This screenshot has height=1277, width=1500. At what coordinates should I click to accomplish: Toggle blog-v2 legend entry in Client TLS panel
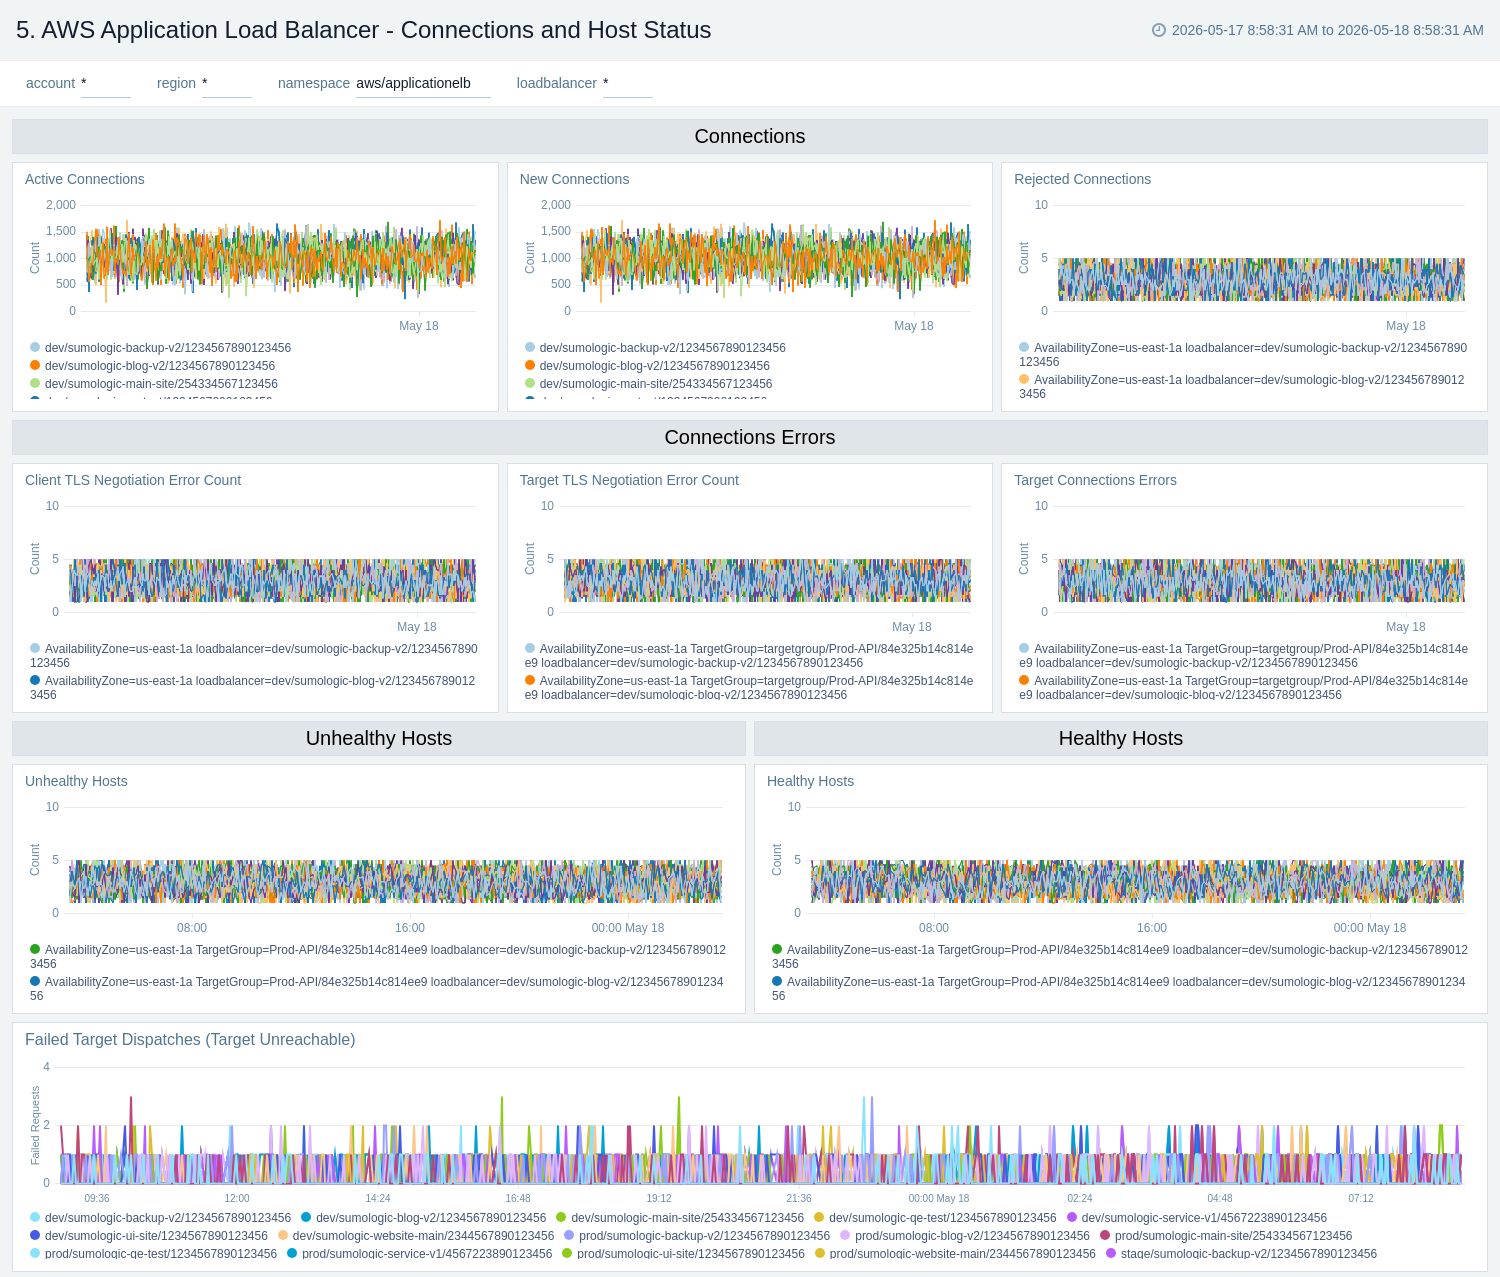click(x=253, y=688)
